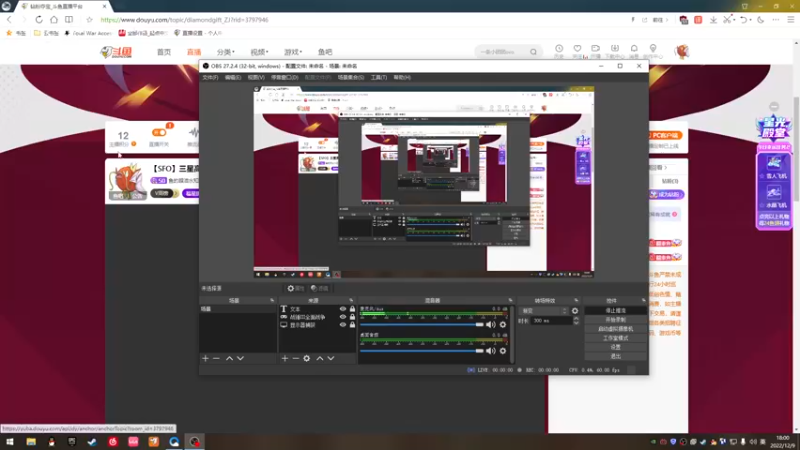Increase the transition duration stepper
800x450 pixels.
click(576, 318)
